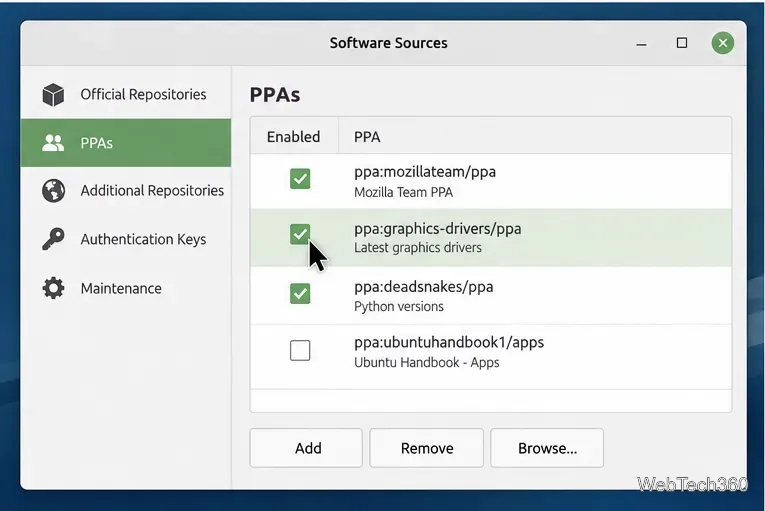Maximize the Software Sources window
The height and width of the screenshot is (511, 765).
click(x=682, y=43)
